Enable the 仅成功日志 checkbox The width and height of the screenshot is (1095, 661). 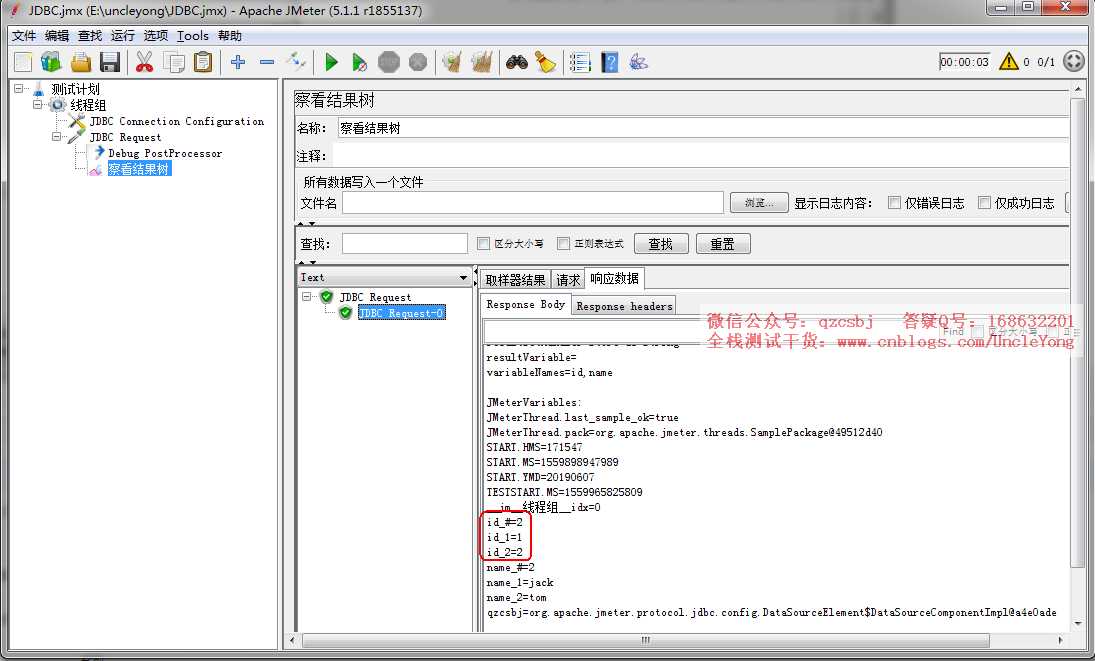984,202
